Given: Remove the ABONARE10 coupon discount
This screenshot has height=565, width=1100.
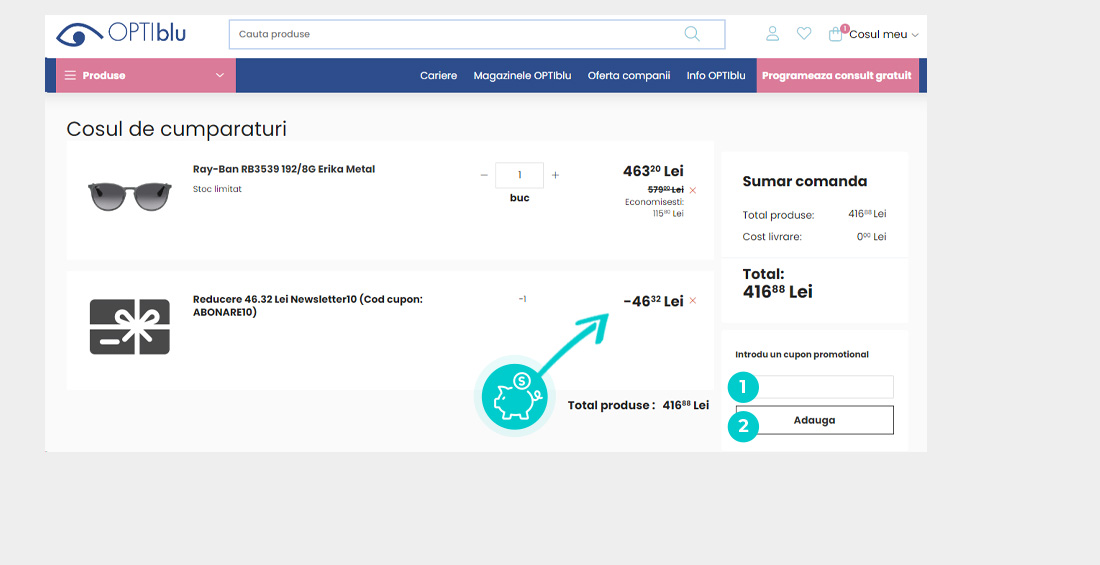Looking at the screenshot, I should click(x=693, y=301).
